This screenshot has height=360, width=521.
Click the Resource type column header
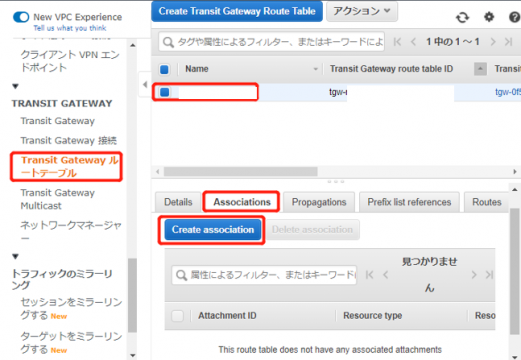pos(373,316)
